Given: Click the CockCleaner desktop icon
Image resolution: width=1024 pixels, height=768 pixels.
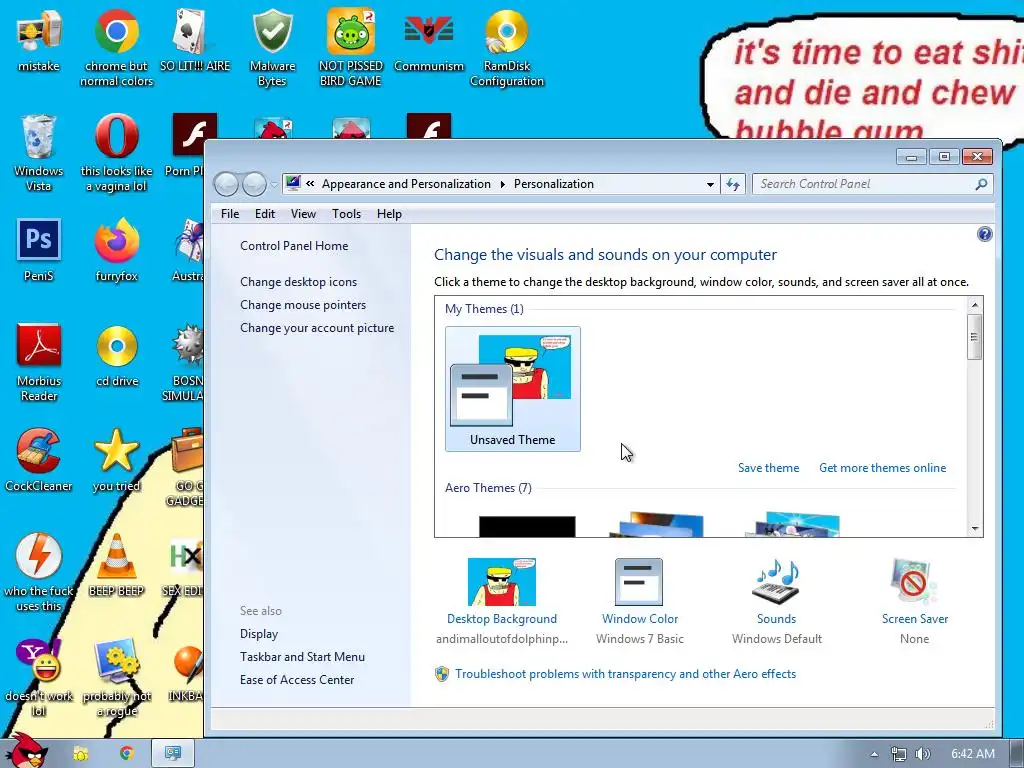Looking at the screenshot, I should pyautogui.click(x=39, y=460).
